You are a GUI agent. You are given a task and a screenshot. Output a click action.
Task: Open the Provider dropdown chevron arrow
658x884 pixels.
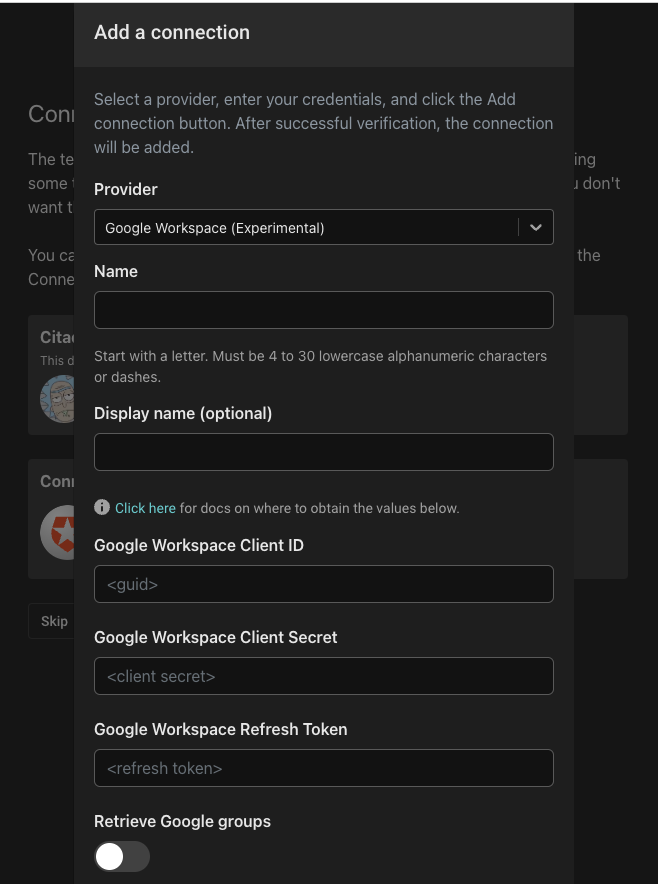[536, 227]
